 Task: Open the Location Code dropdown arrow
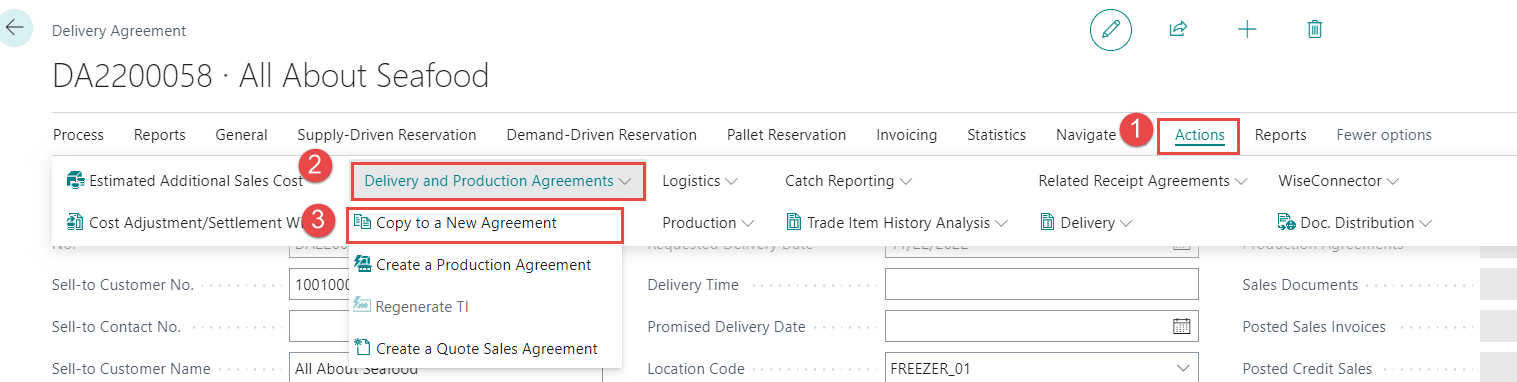coord(1184,369)
